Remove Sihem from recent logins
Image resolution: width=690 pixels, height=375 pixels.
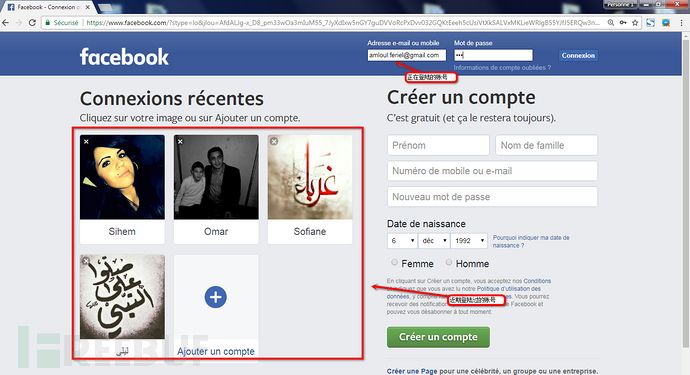point(86,141)
